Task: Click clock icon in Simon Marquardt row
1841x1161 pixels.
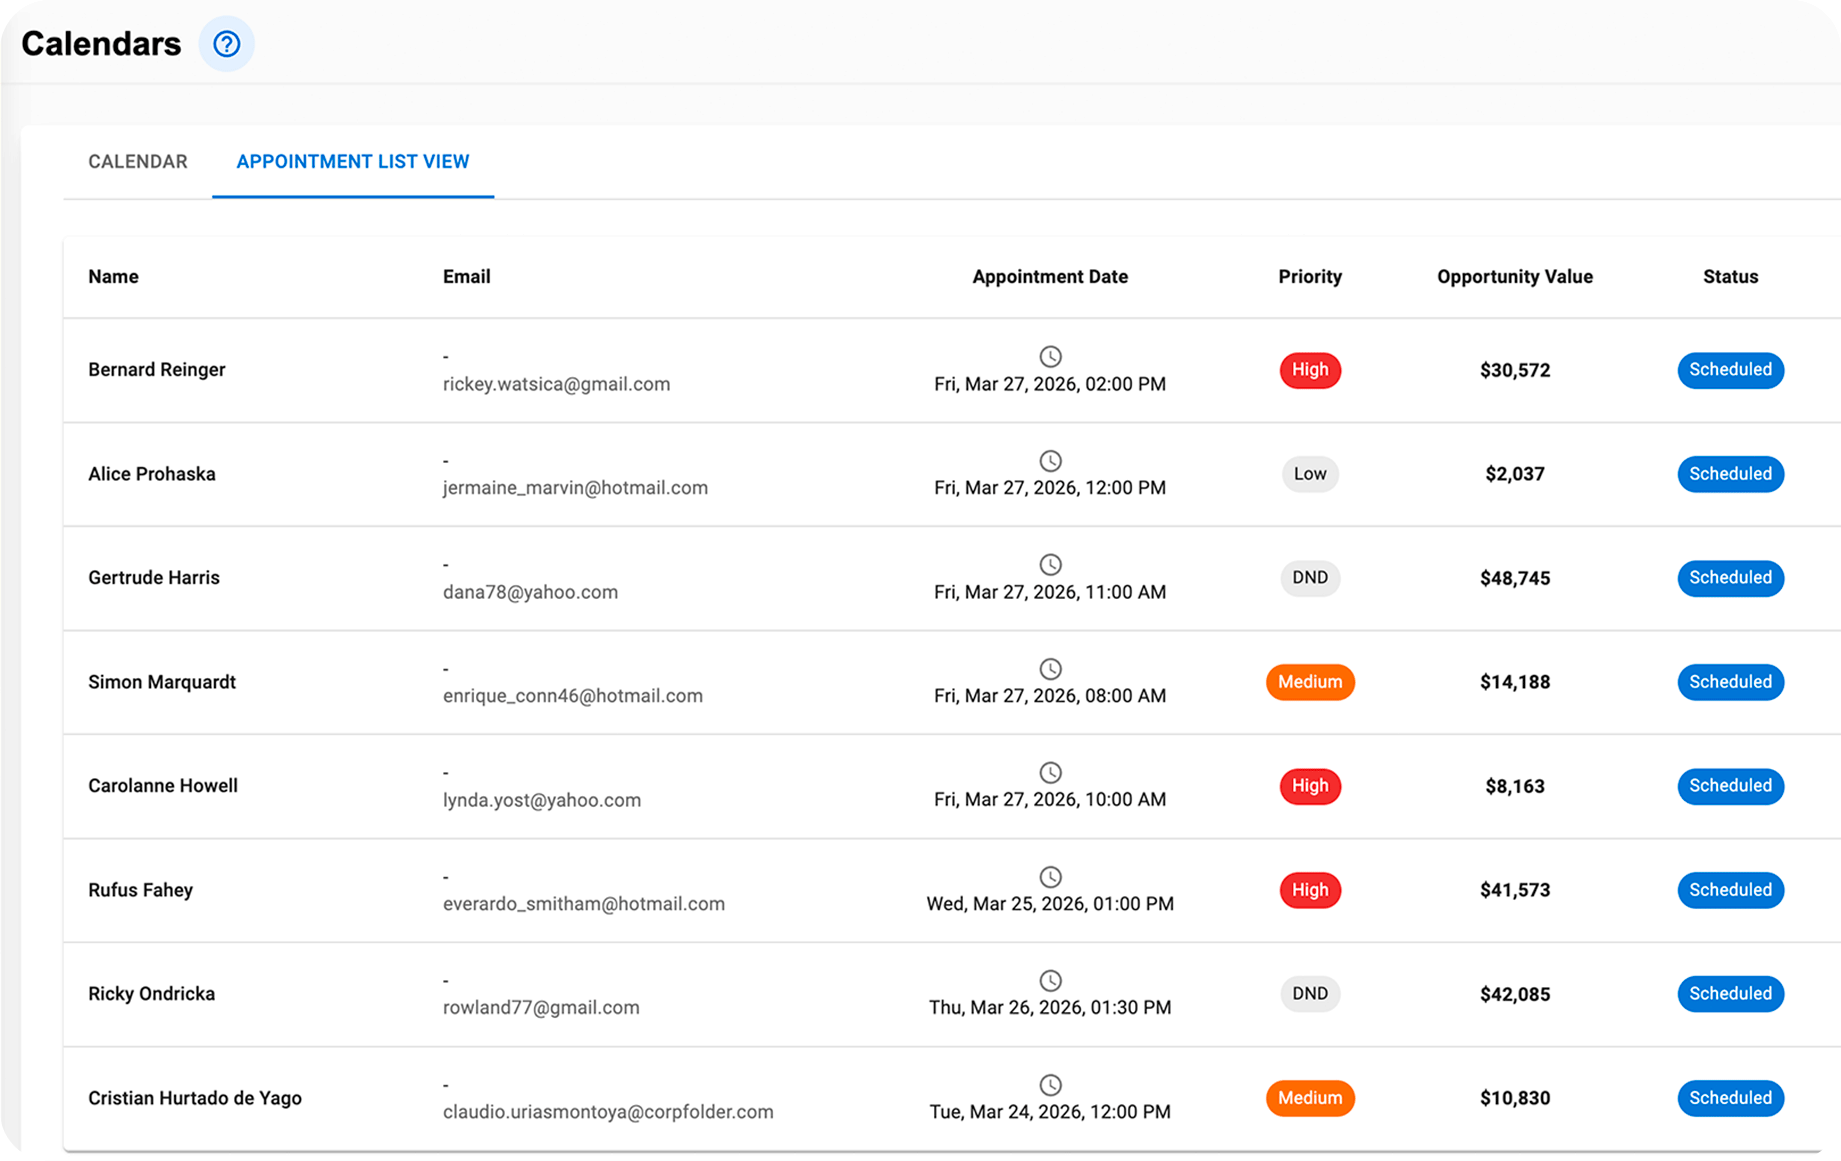Action: click(1050, 668)
